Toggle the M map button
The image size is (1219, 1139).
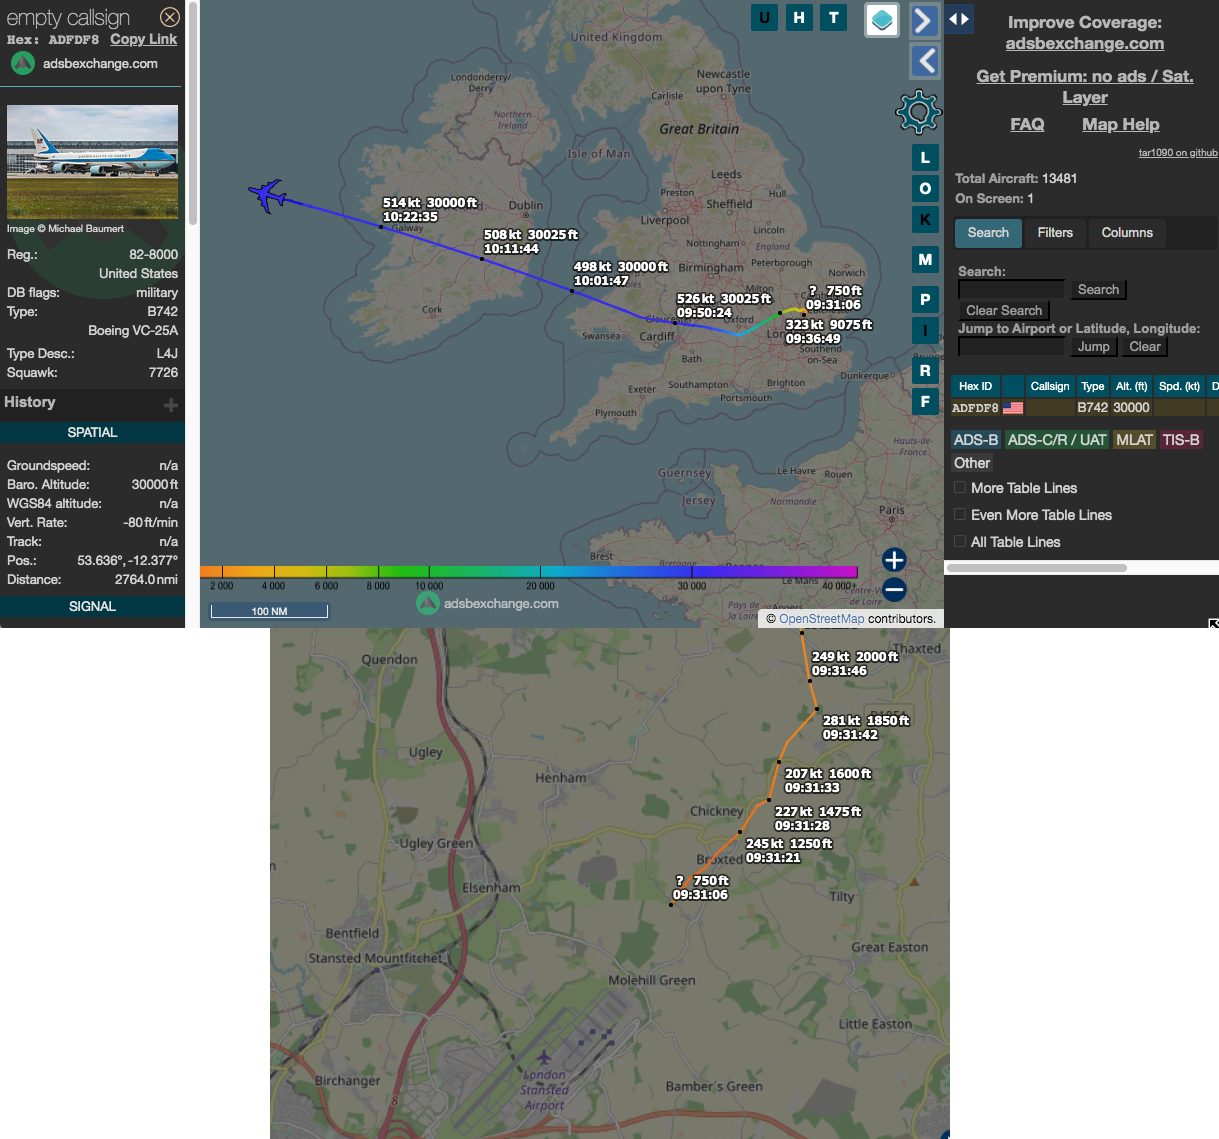925,259
